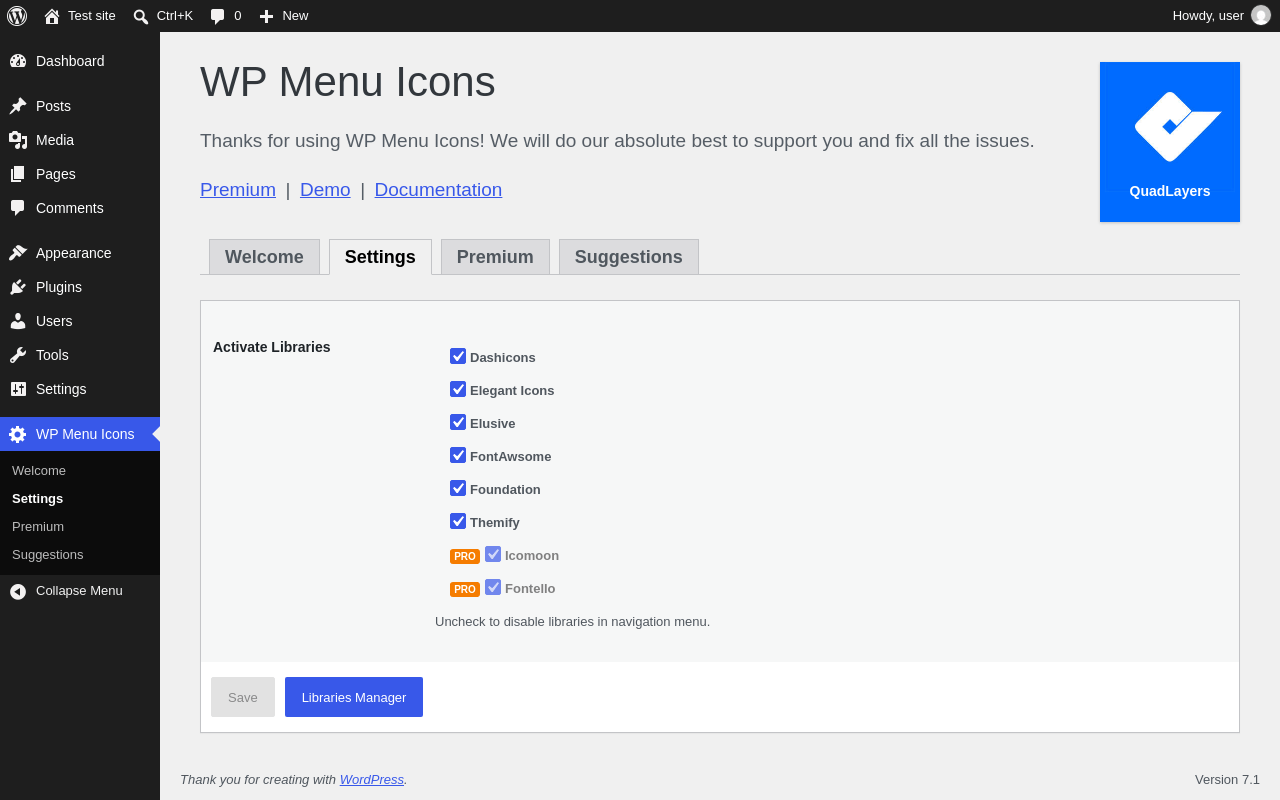Viewport: 1280px width, 800px height.
Task: Go to the Suggestions tab
Action: pos(629,257)
